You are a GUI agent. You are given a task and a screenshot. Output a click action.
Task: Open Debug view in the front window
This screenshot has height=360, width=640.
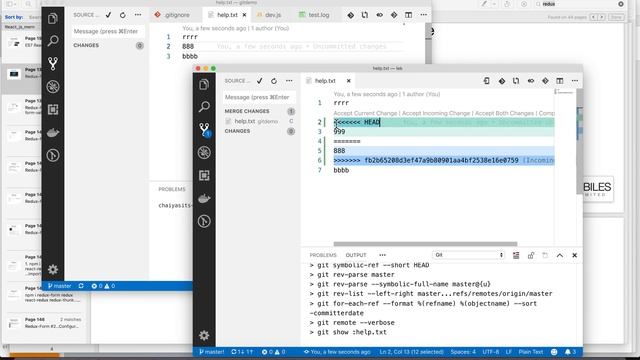pyautogui.click(x=204, y=153)
